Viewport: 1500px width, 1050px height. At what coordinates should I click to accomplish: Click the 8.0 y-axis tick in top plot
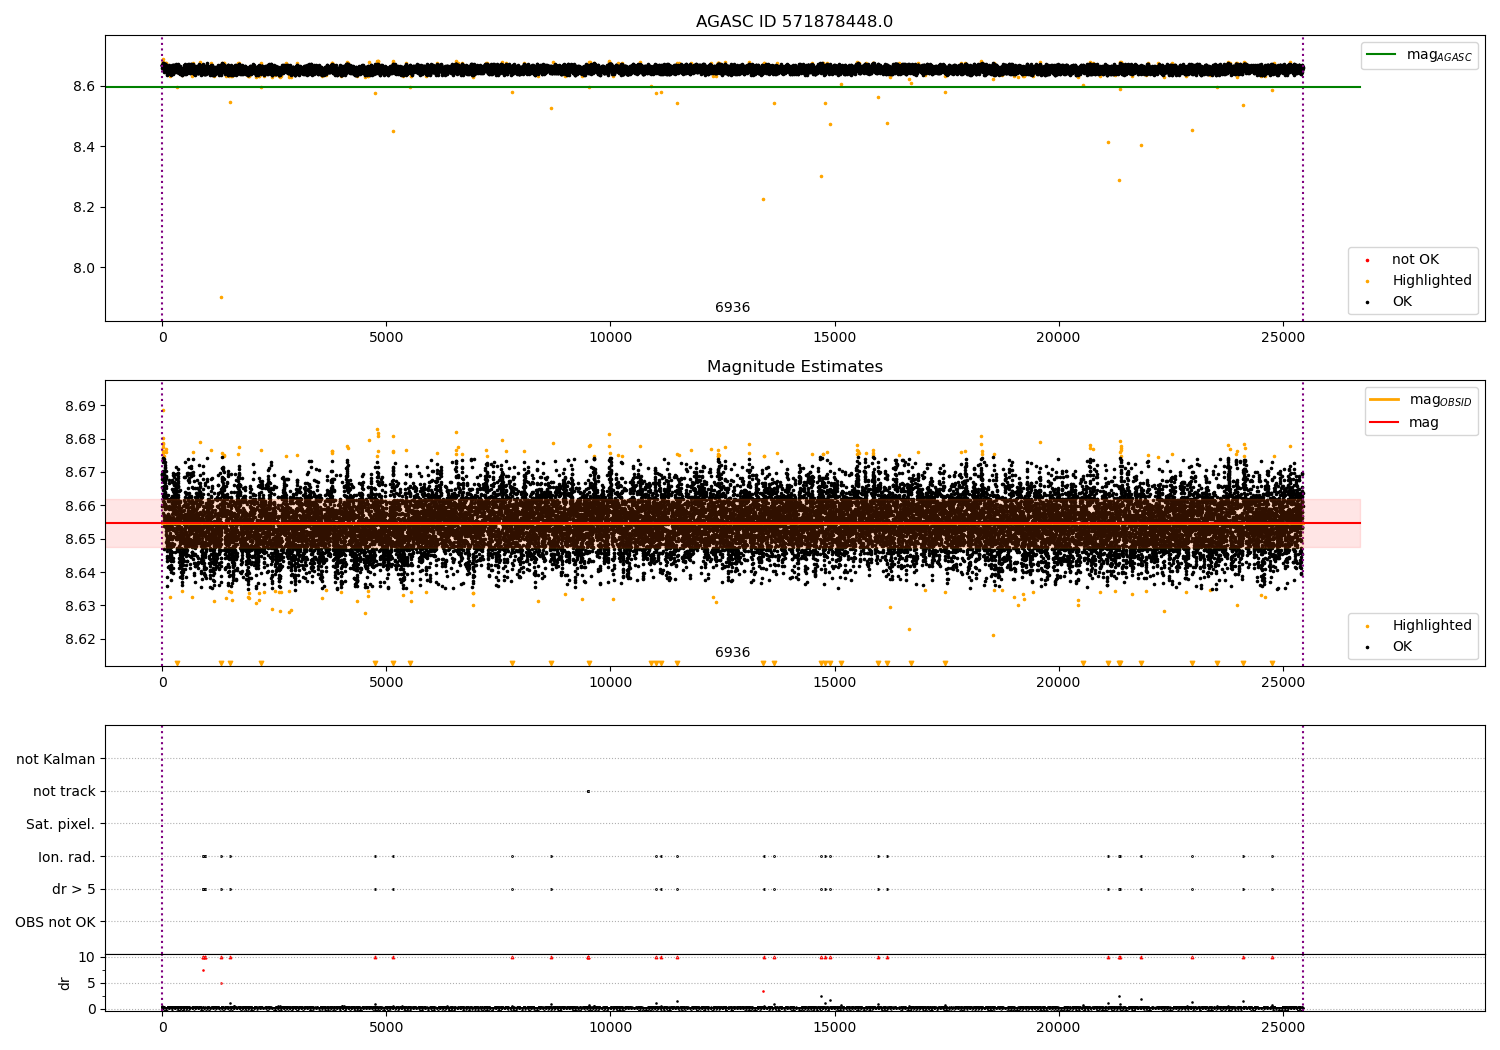tap(84, 269)
